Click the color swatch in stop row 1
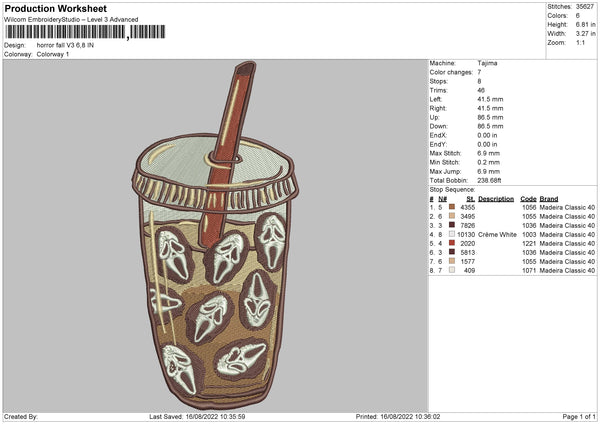The image size is (600, 424). pos(452,207)
